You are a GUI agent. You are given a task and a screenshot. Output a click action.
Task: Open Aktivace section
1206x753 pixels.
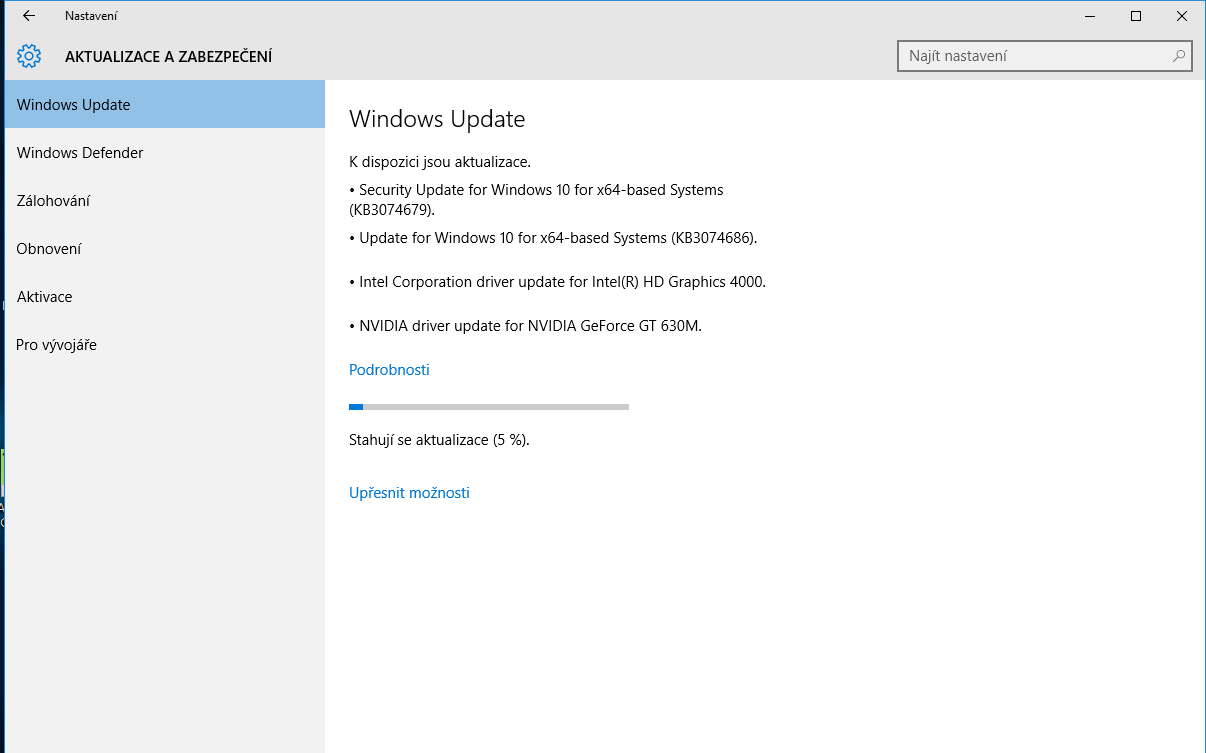[x=165, y=296]
